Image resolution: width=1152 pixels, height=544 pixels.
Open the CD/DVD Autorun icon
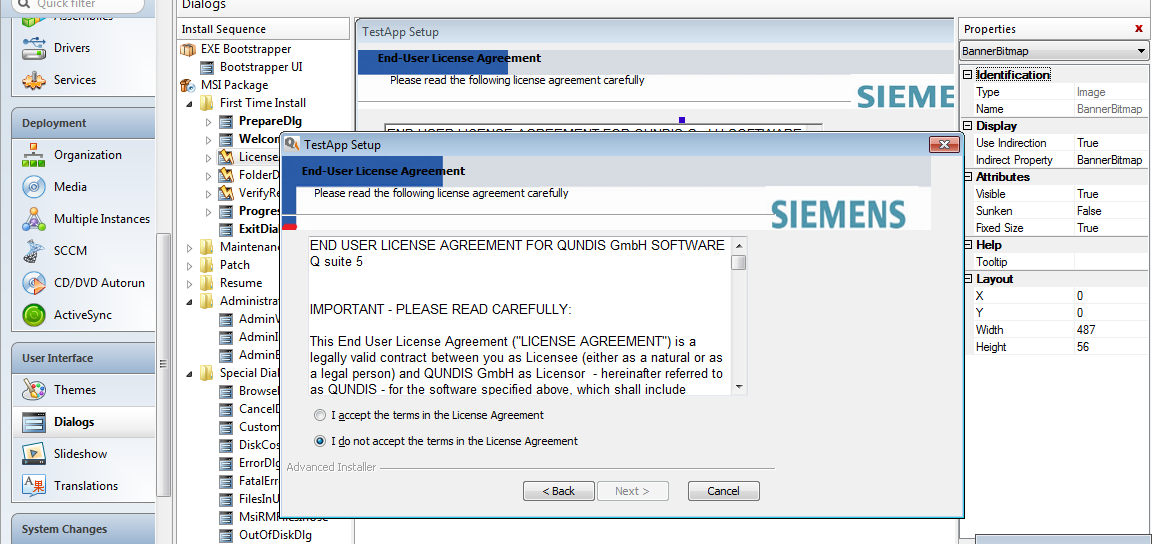(34, 283)
